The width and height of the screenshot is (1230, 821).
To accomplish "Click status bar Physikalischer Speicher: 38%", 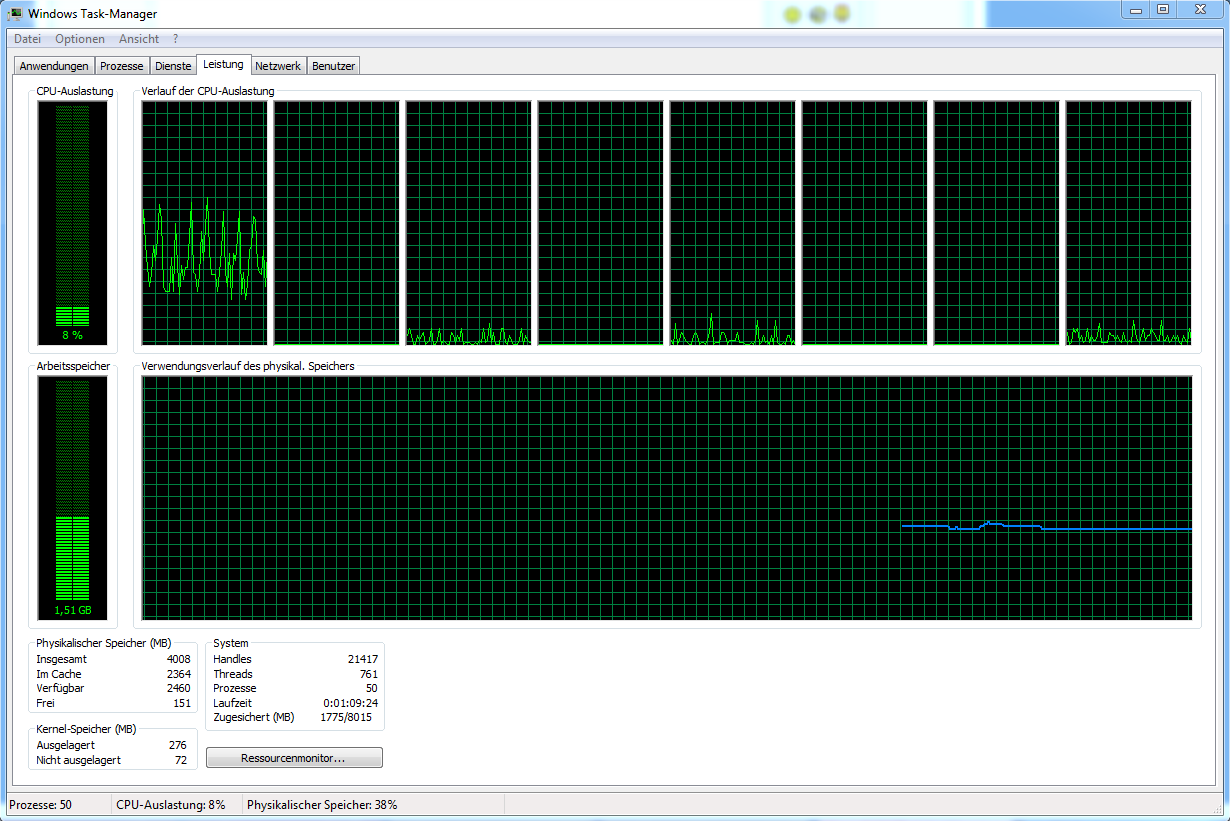I will 322,804.
